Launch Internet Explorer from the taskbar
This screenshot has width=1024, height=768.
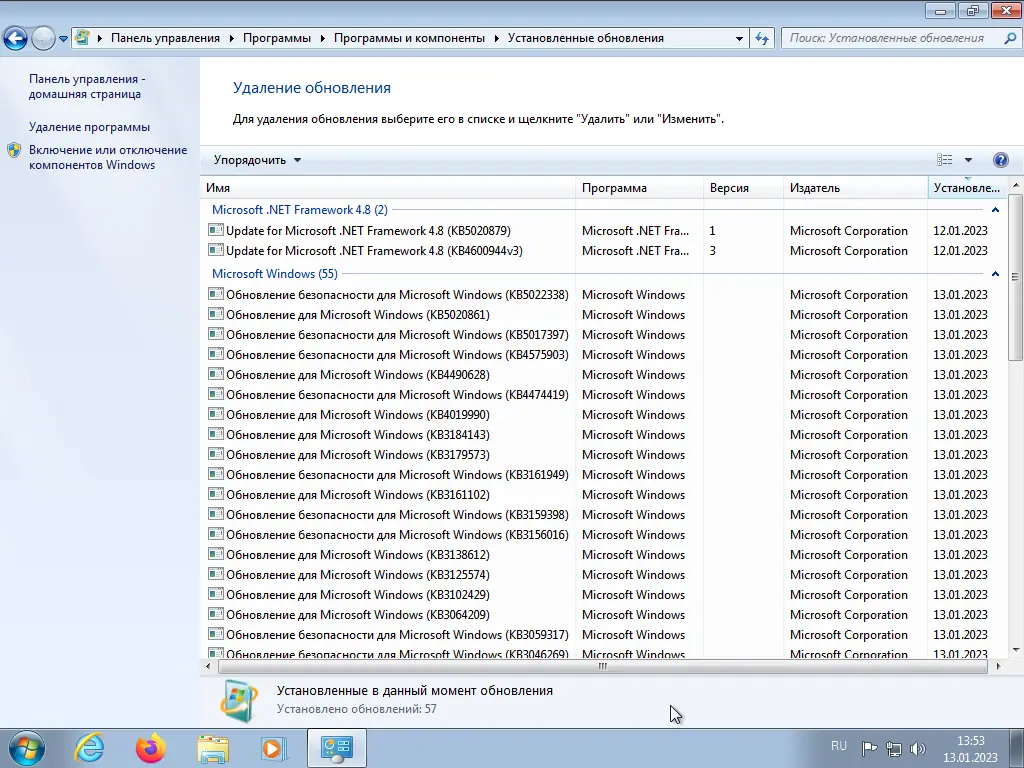[89, 748]
